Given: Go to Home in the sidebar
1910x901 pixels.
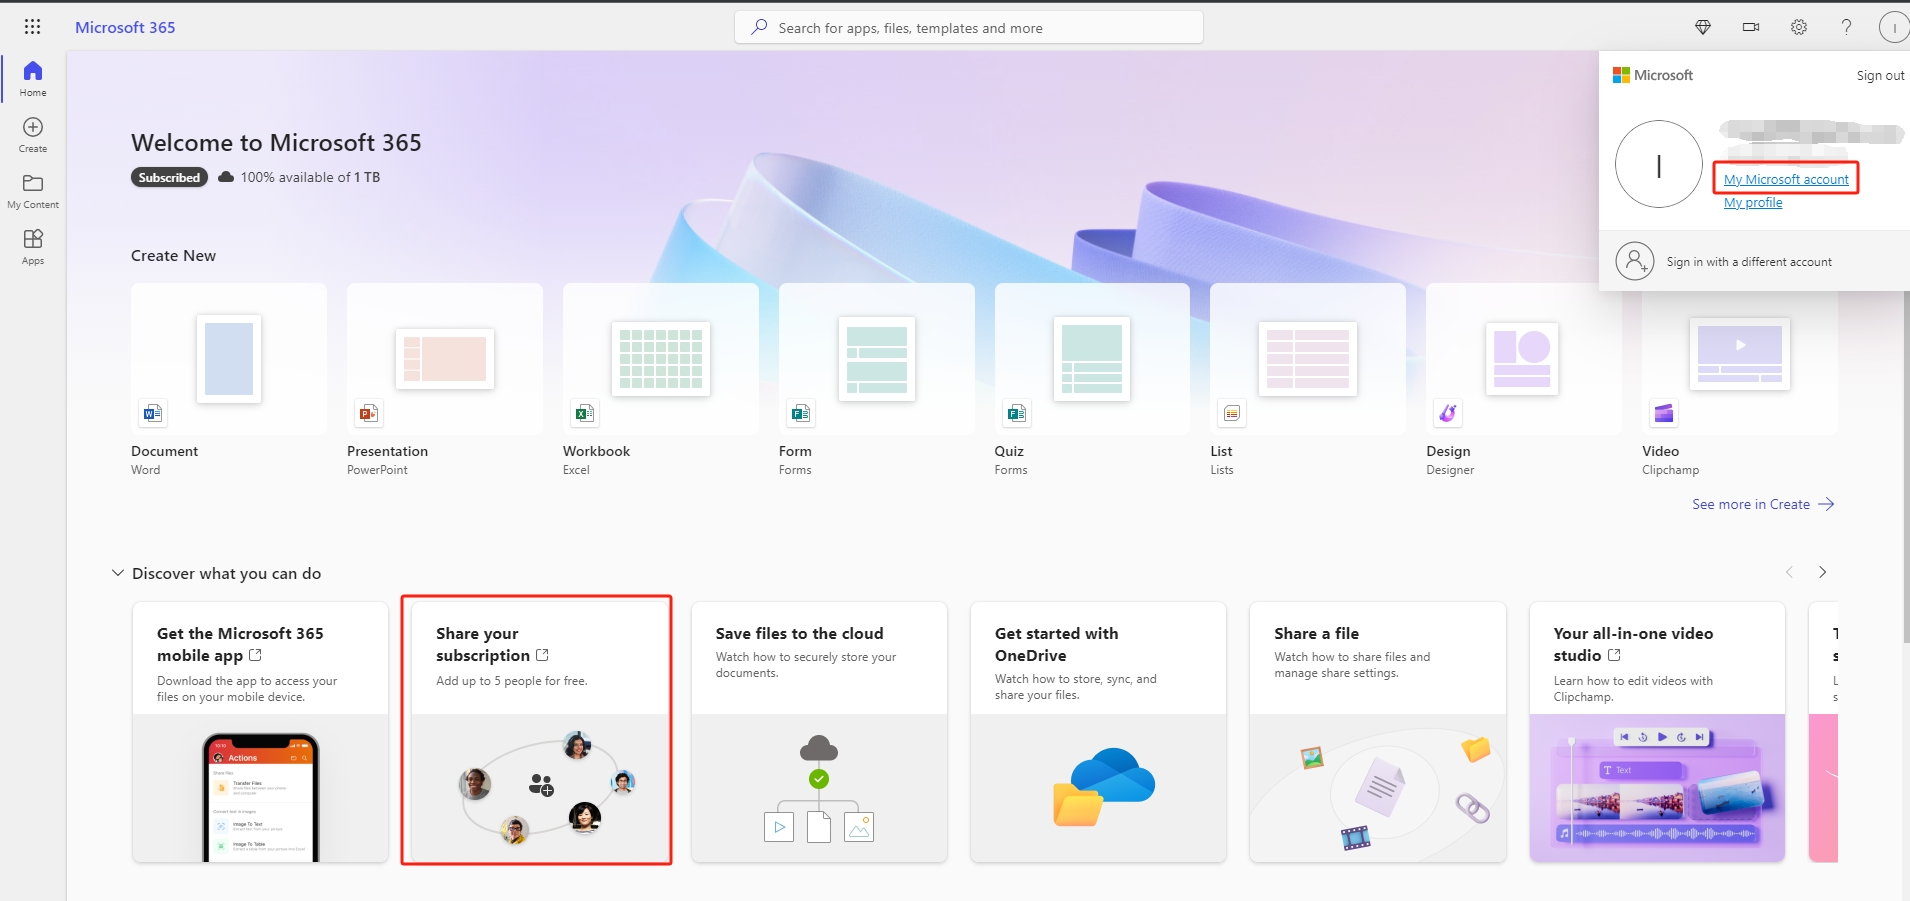Looking at the screenshot, I should click(x=33, y=78).
